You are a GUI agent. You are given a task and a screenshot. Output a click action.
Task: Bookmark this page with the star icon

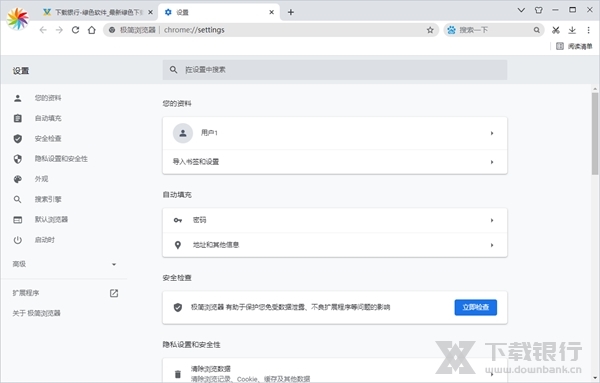click(x=430, y=30)
